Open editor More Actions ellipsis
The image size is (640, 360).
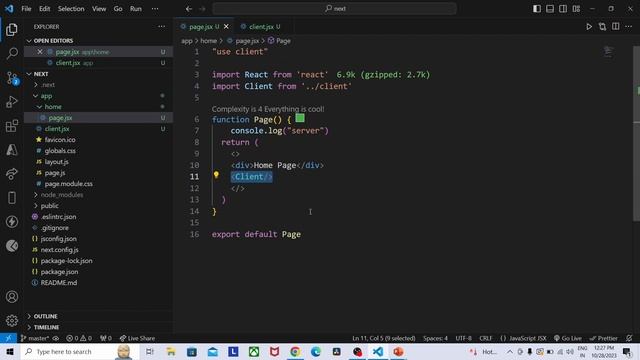(x=629, y=27)
